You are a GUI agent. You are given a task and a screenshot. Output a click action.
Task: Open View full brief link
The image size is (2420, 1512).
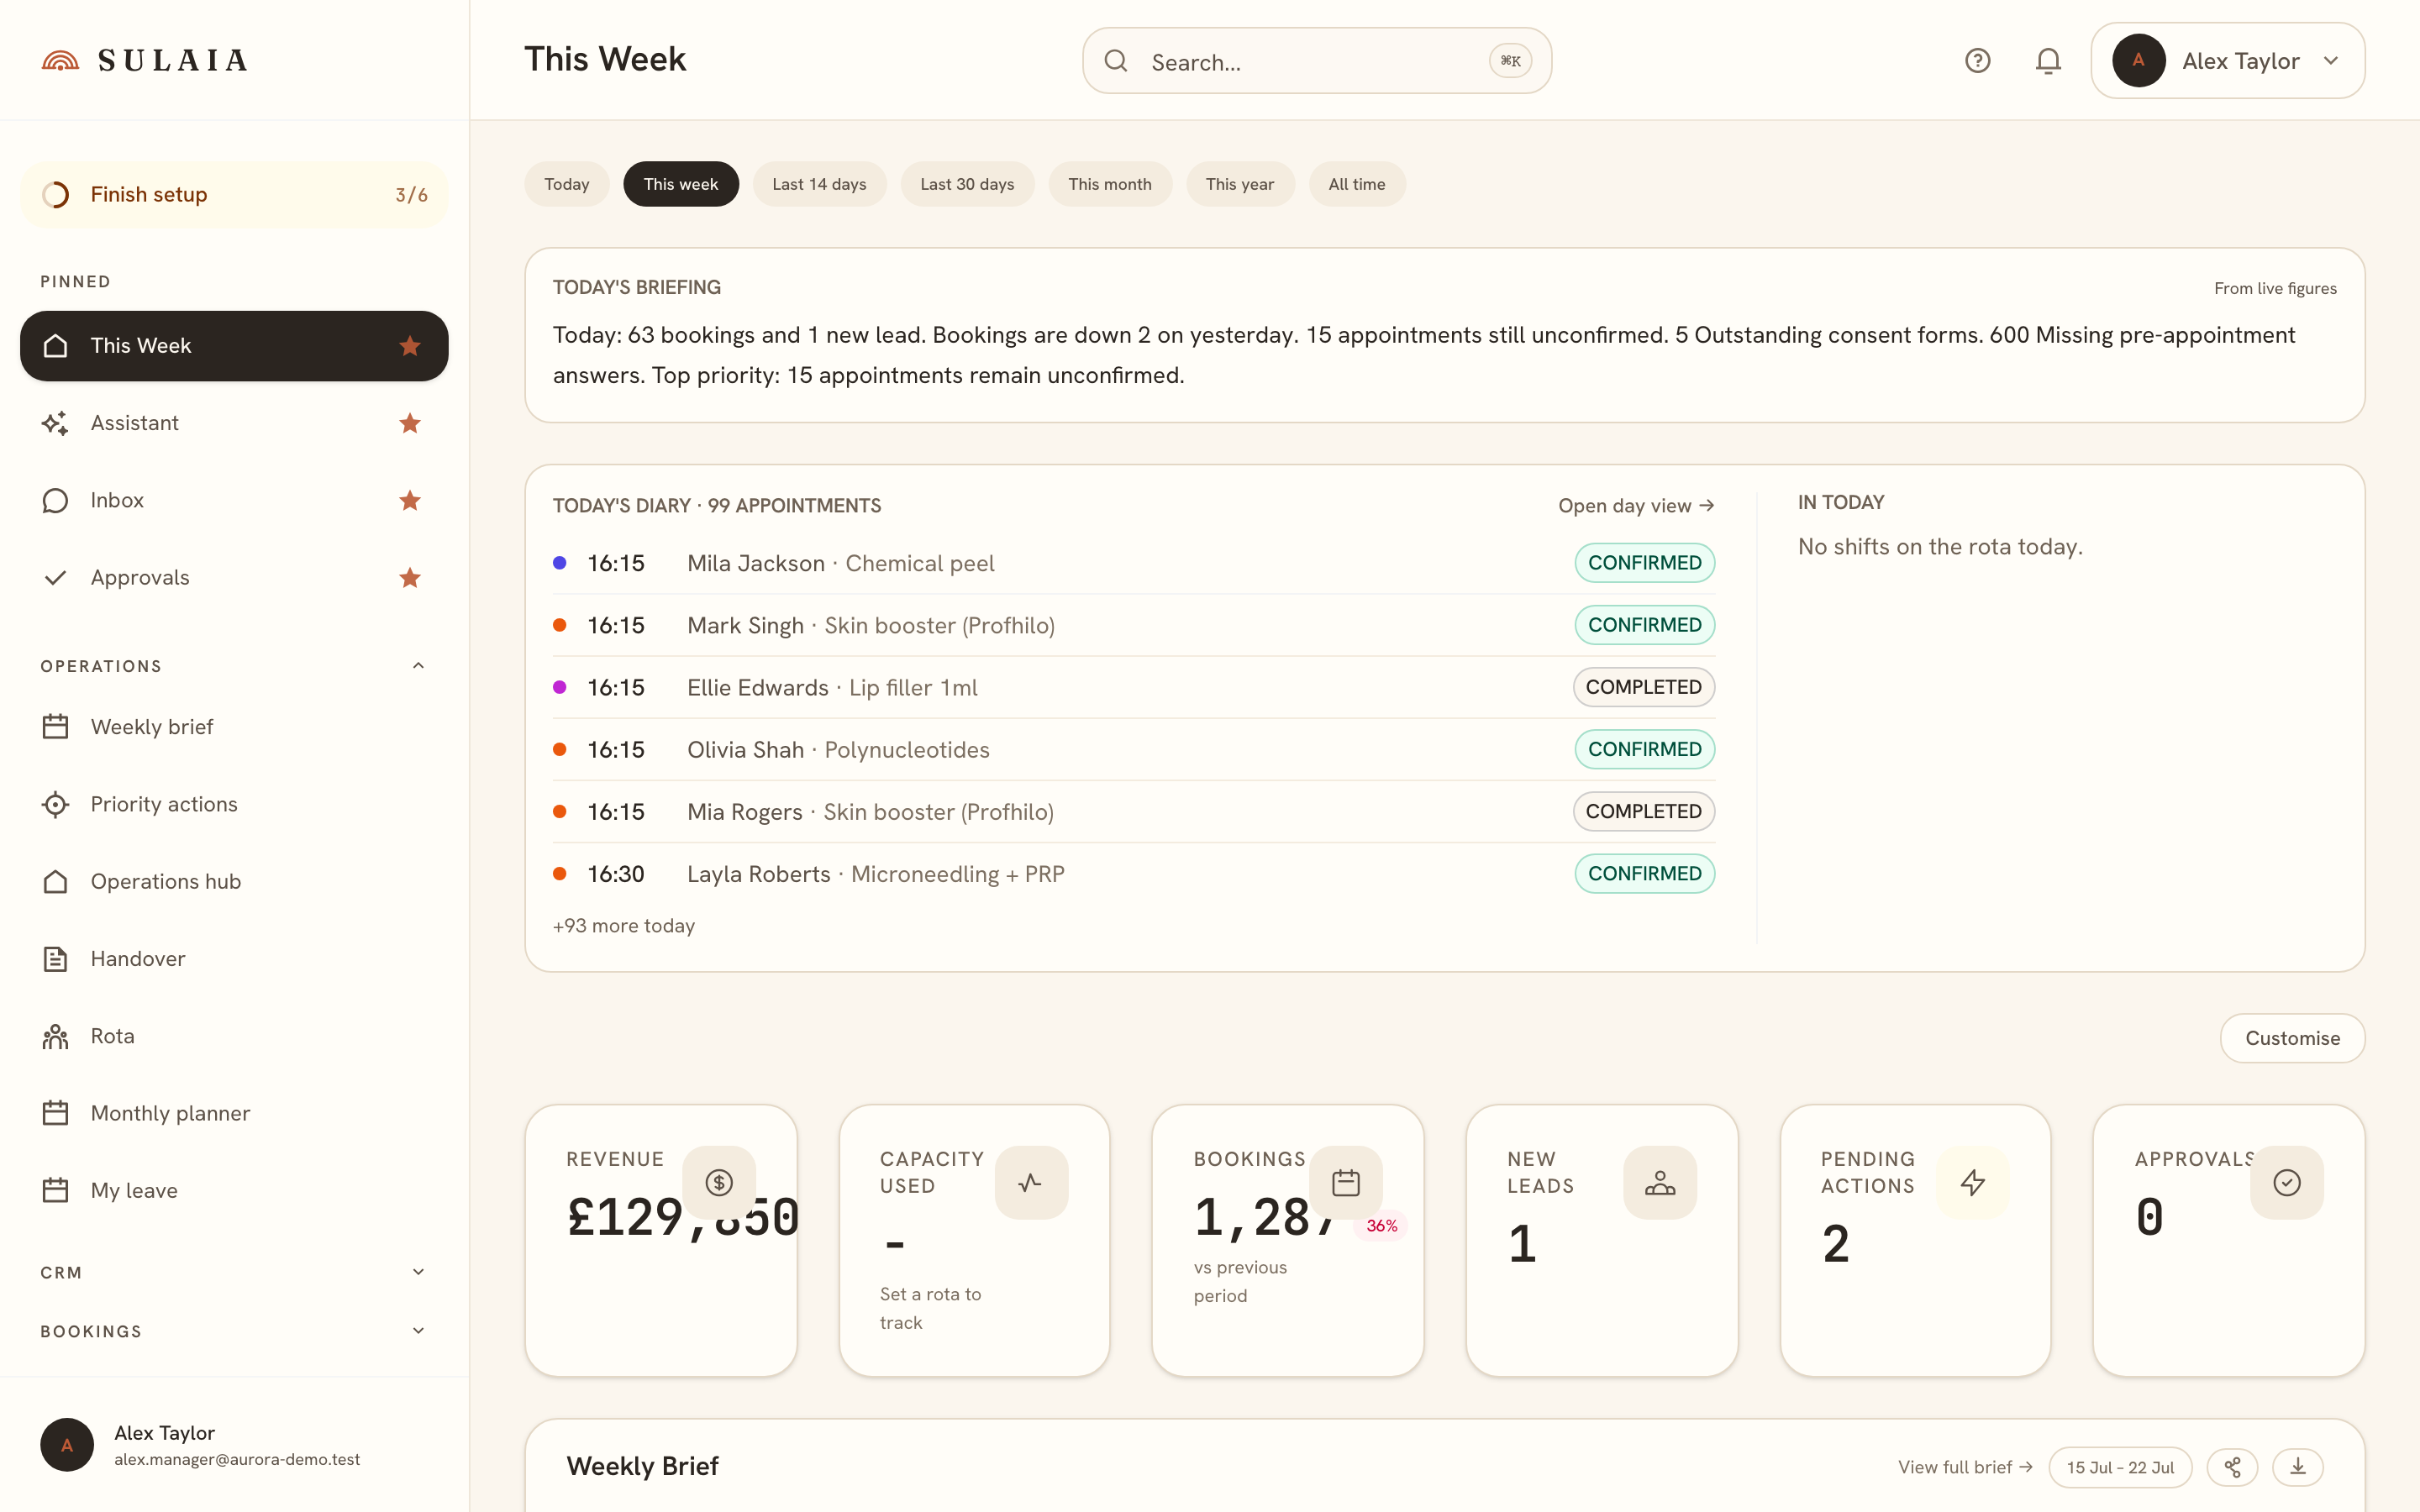tap(1965, 1467)
